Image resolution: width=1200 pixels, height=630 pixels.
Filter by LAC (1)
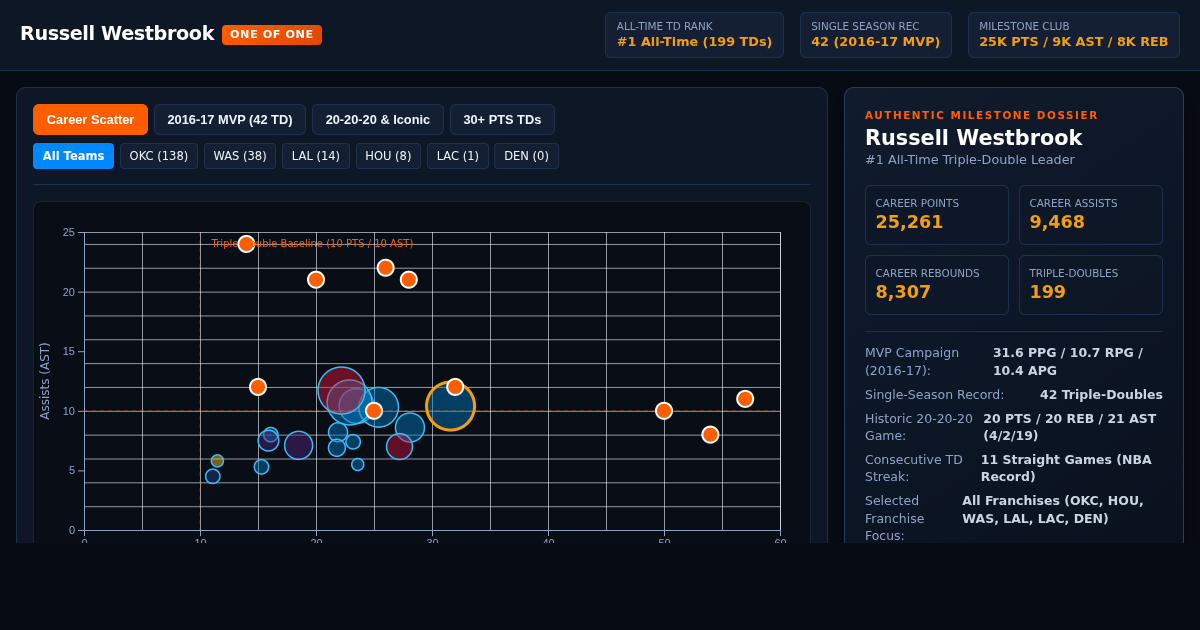(x=458, y=156)
